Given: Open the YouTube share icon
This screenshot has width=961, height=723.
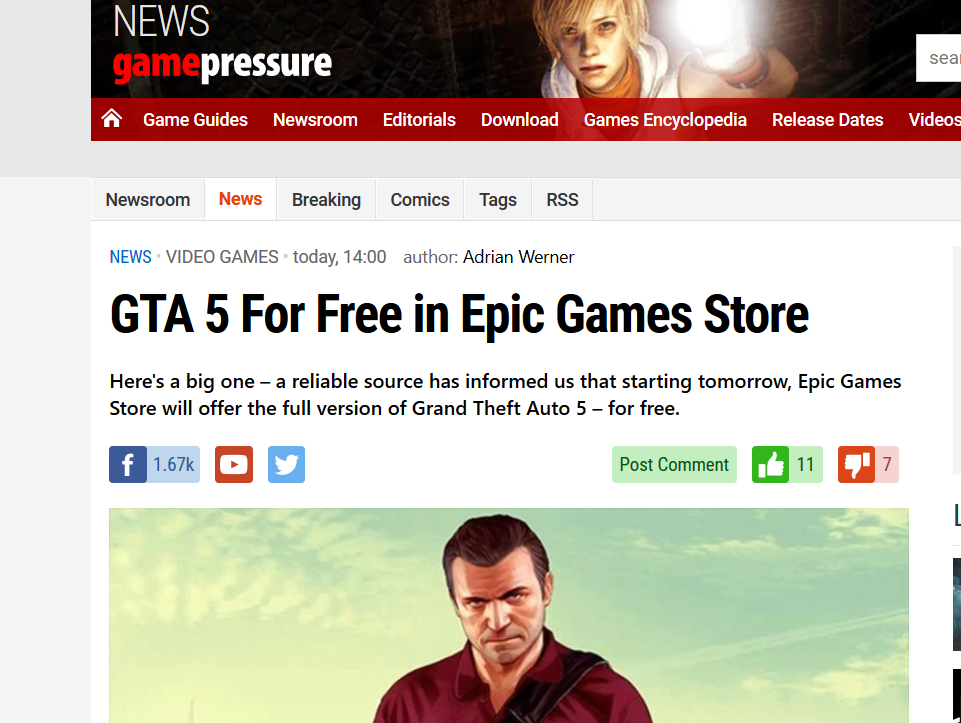Looking at the screenshot, I should point(234,464).
